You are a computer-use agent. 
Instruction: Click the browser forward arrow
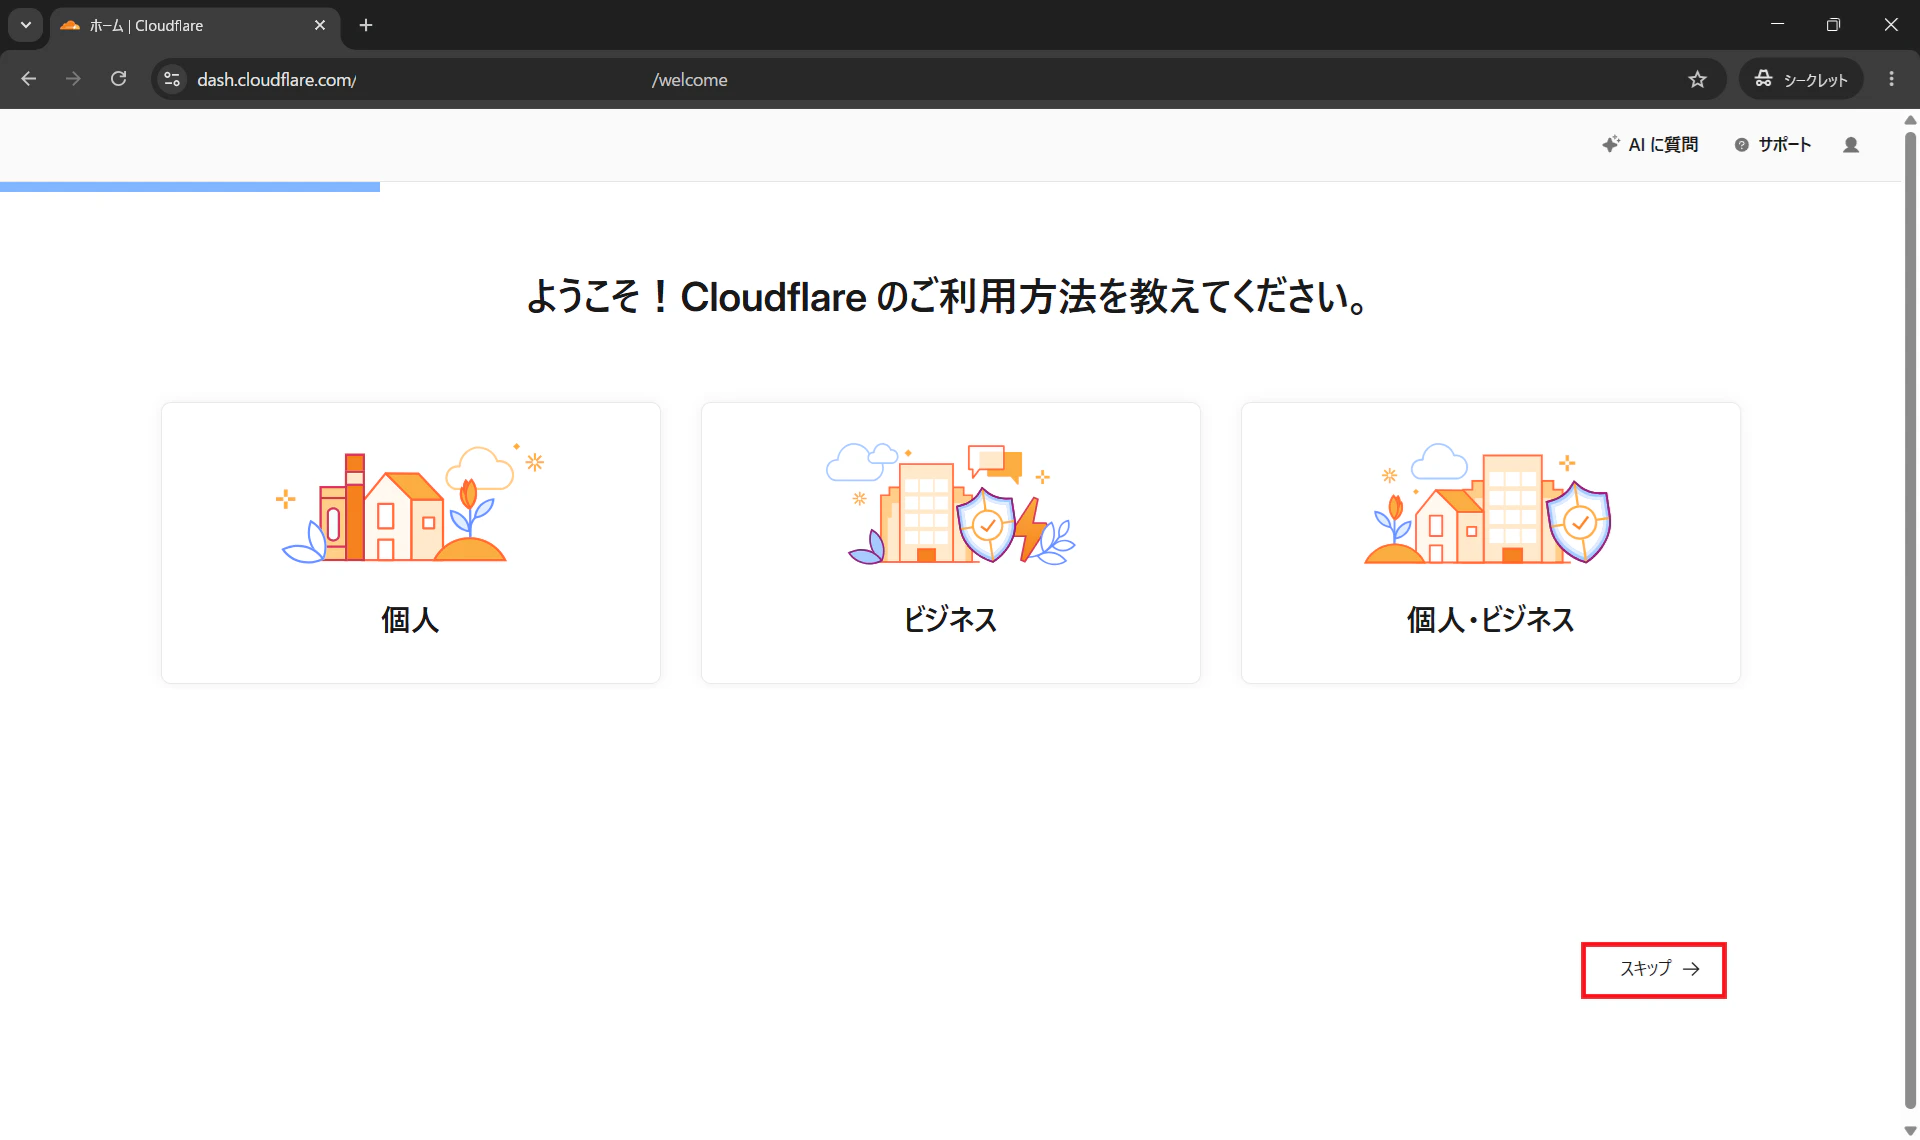(x=73, y=79)
